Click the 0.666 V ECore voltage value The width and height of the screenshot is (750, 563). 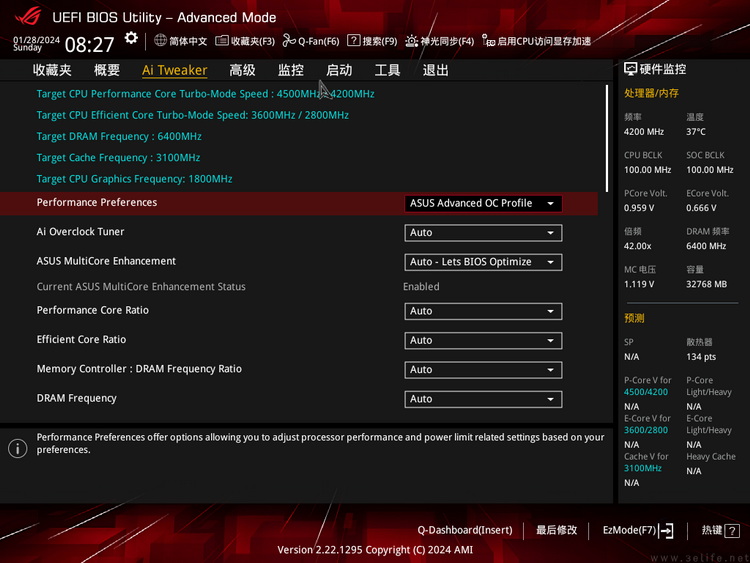coord(701,208)
